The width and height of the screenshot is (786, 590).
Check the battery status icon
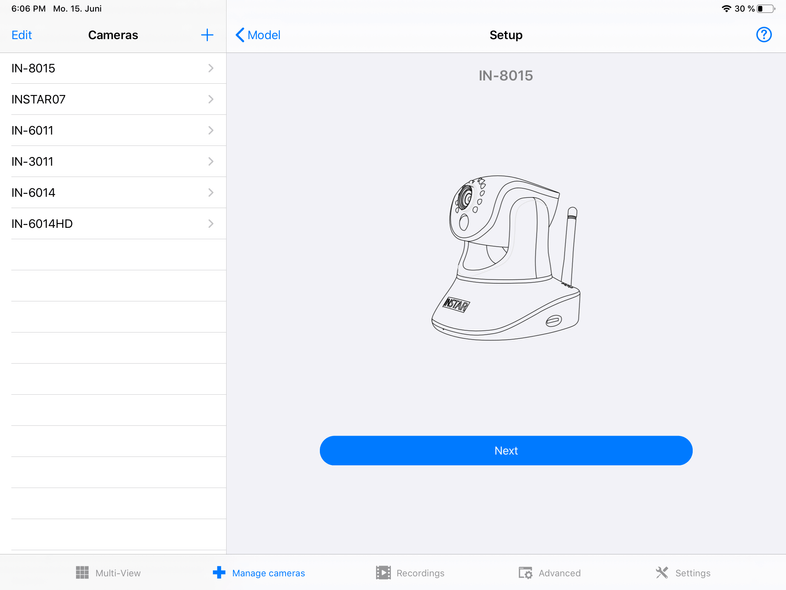click(x=766, y=8)
